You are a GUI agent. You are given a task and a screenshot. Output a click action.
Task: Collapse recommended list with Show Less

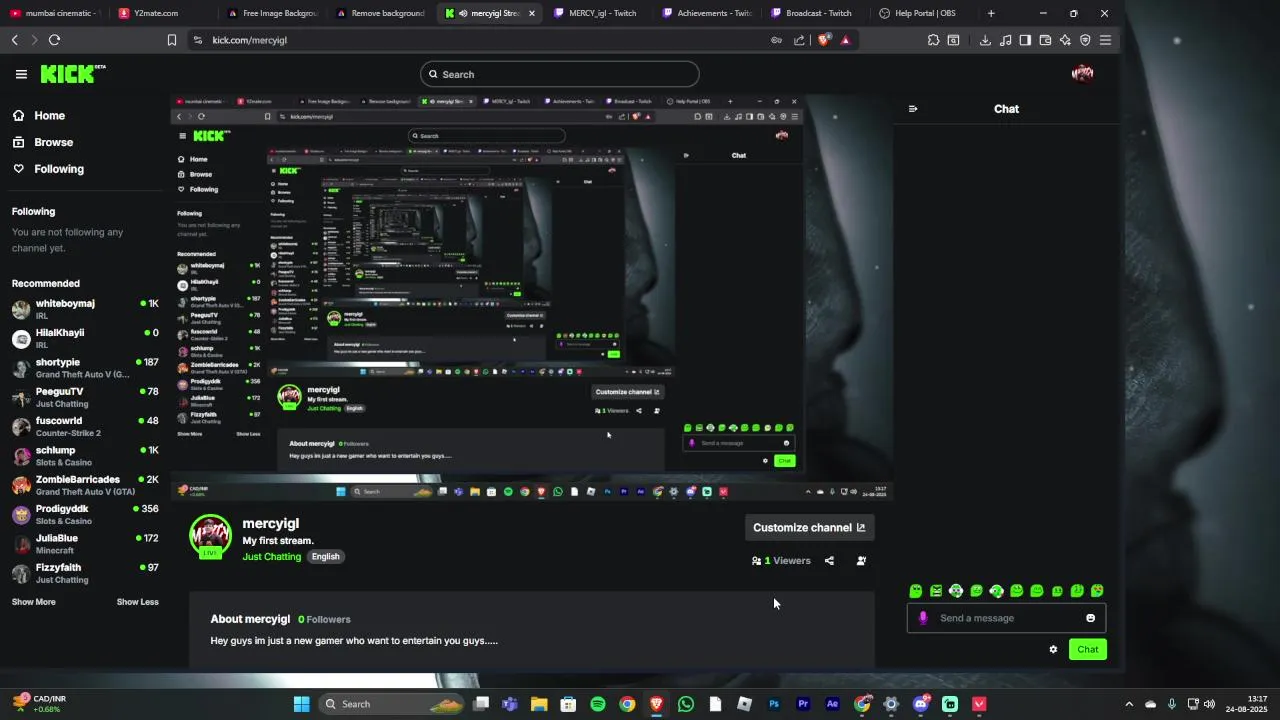(x=137, y=602)
